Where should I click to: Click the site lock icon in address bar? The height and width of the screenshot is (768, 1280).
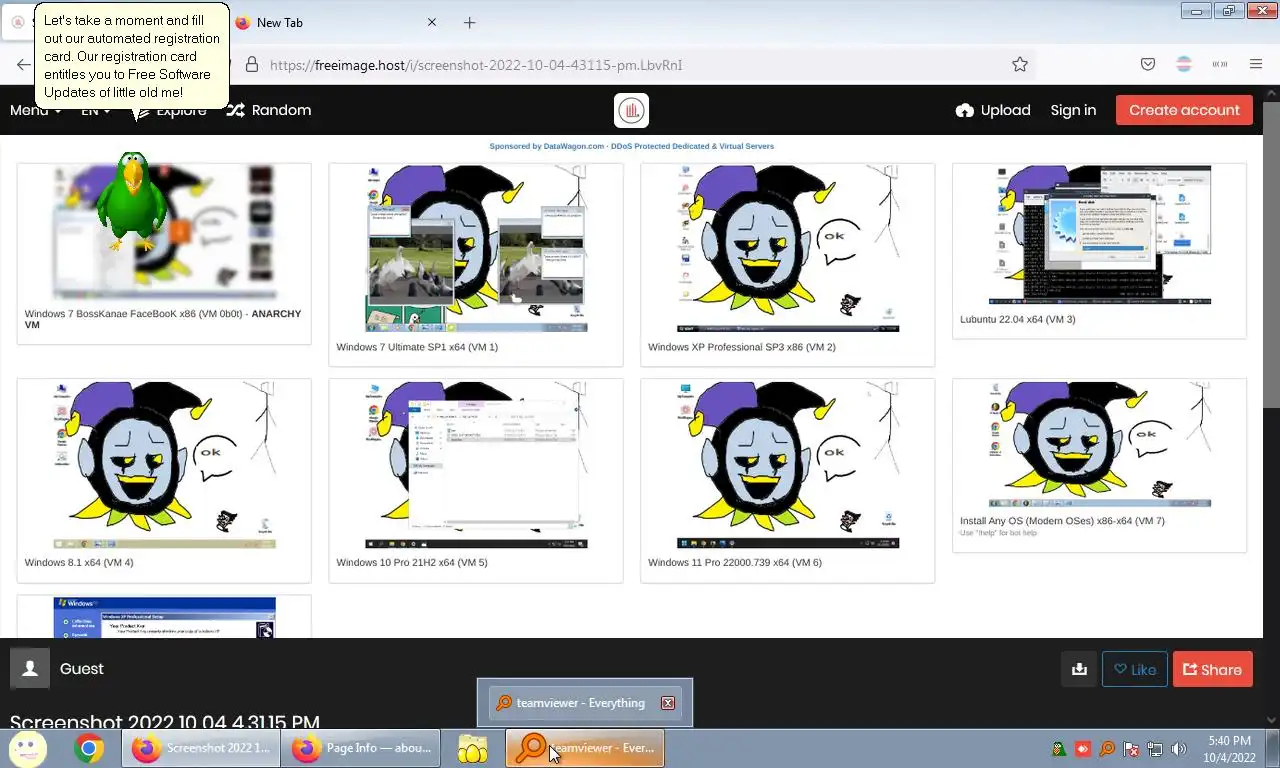click(x=252, y=64)
